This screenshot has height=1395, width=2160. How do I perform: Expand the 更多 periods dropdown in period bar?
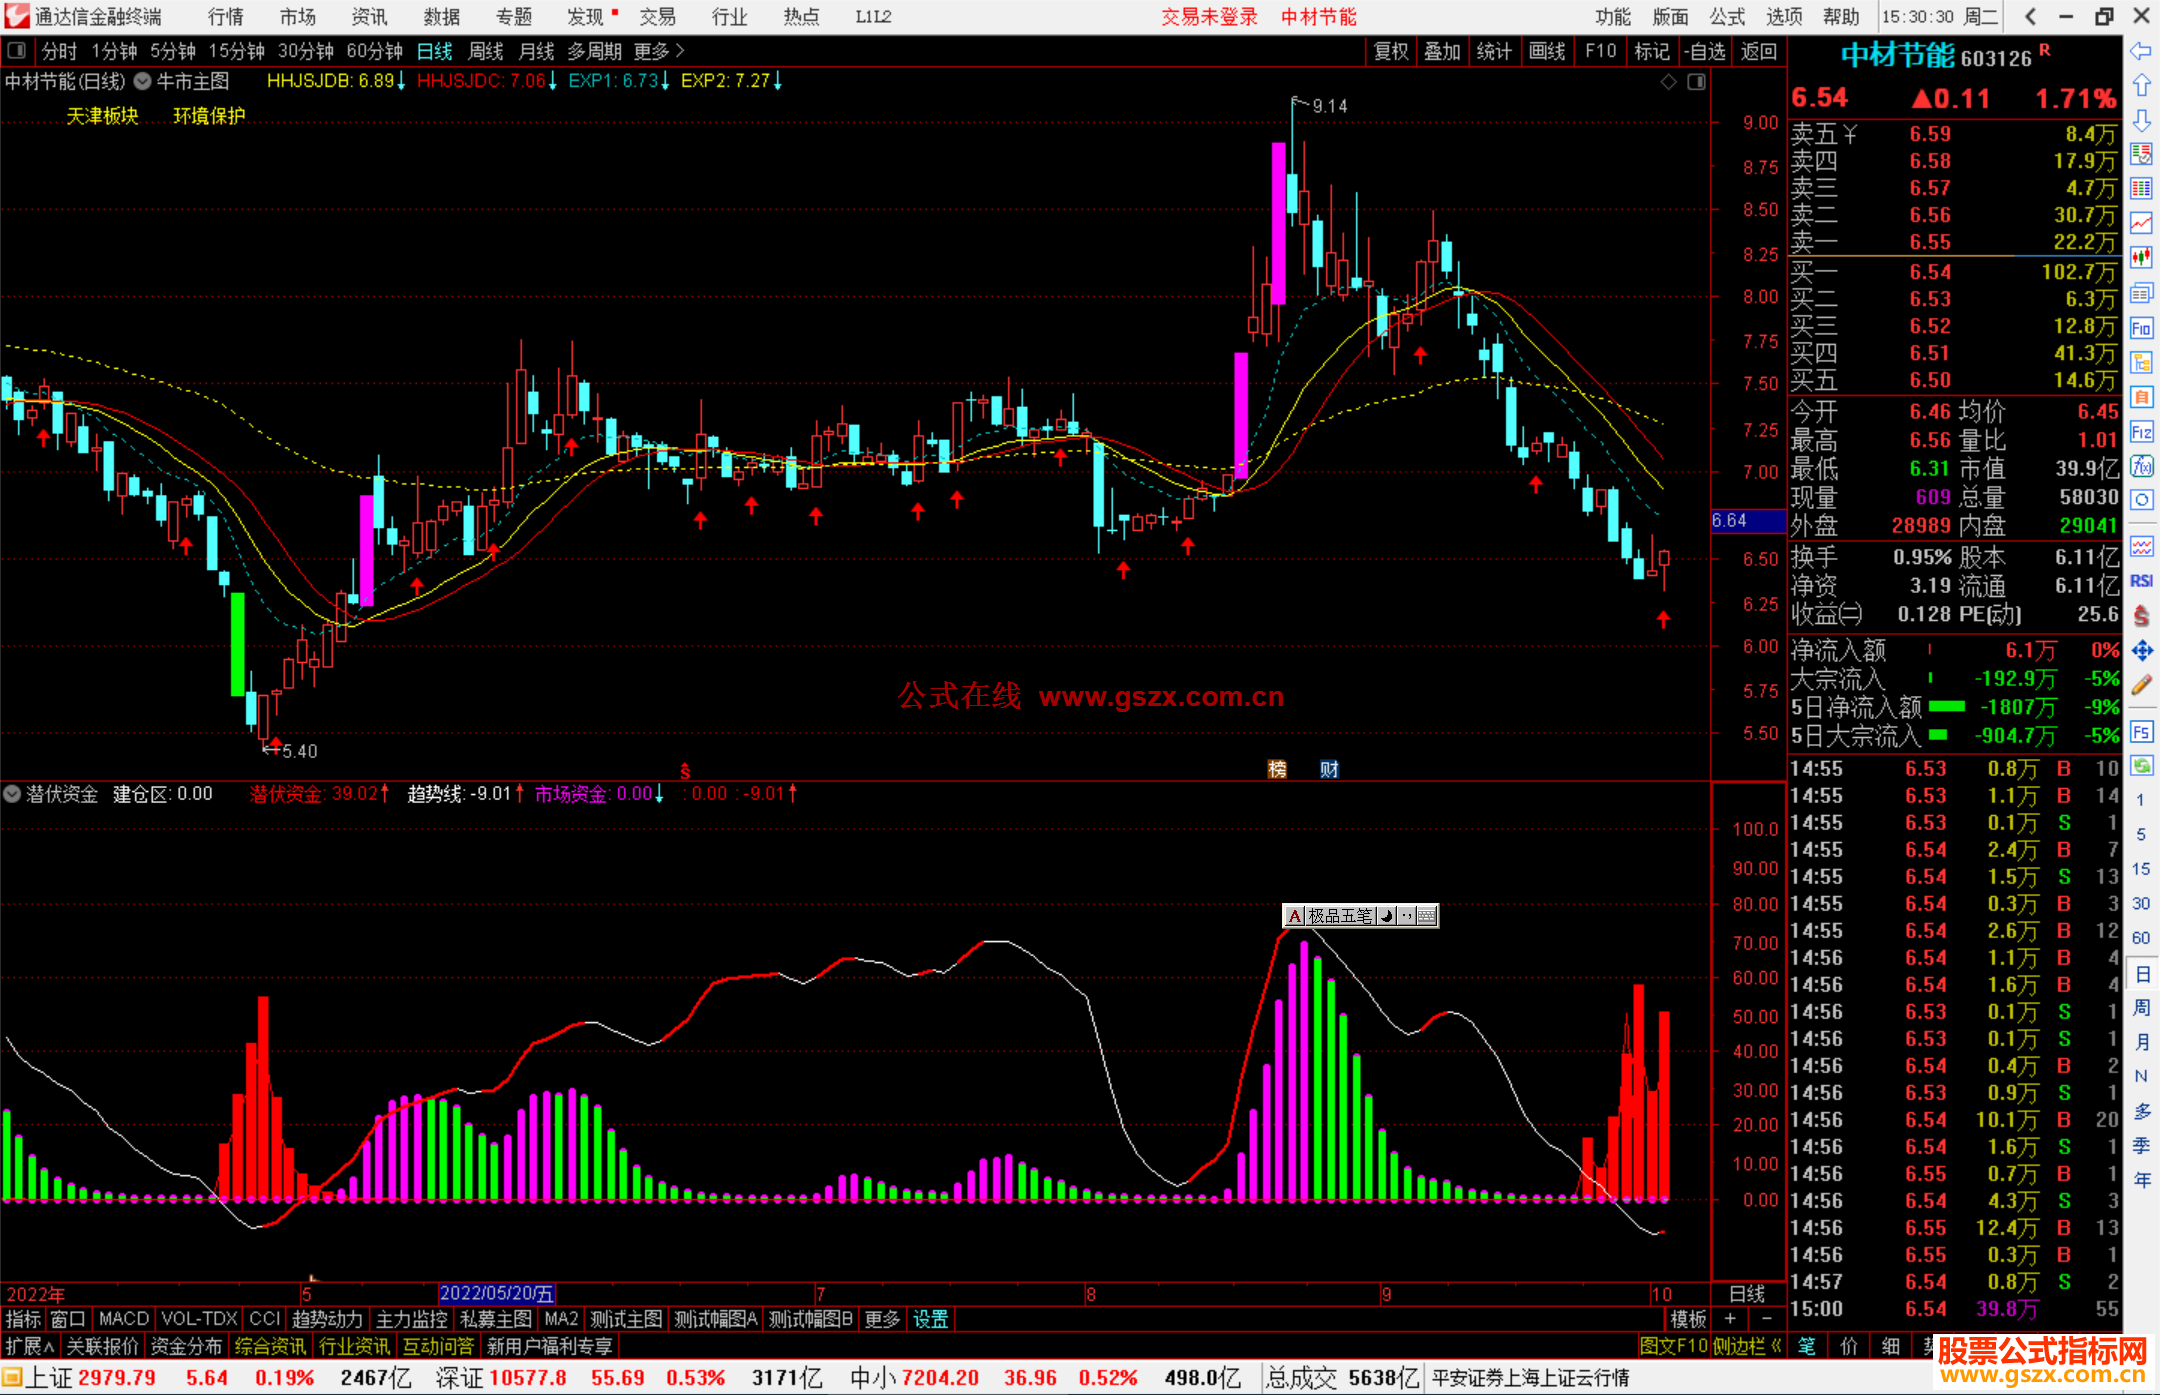coord(659,51)
